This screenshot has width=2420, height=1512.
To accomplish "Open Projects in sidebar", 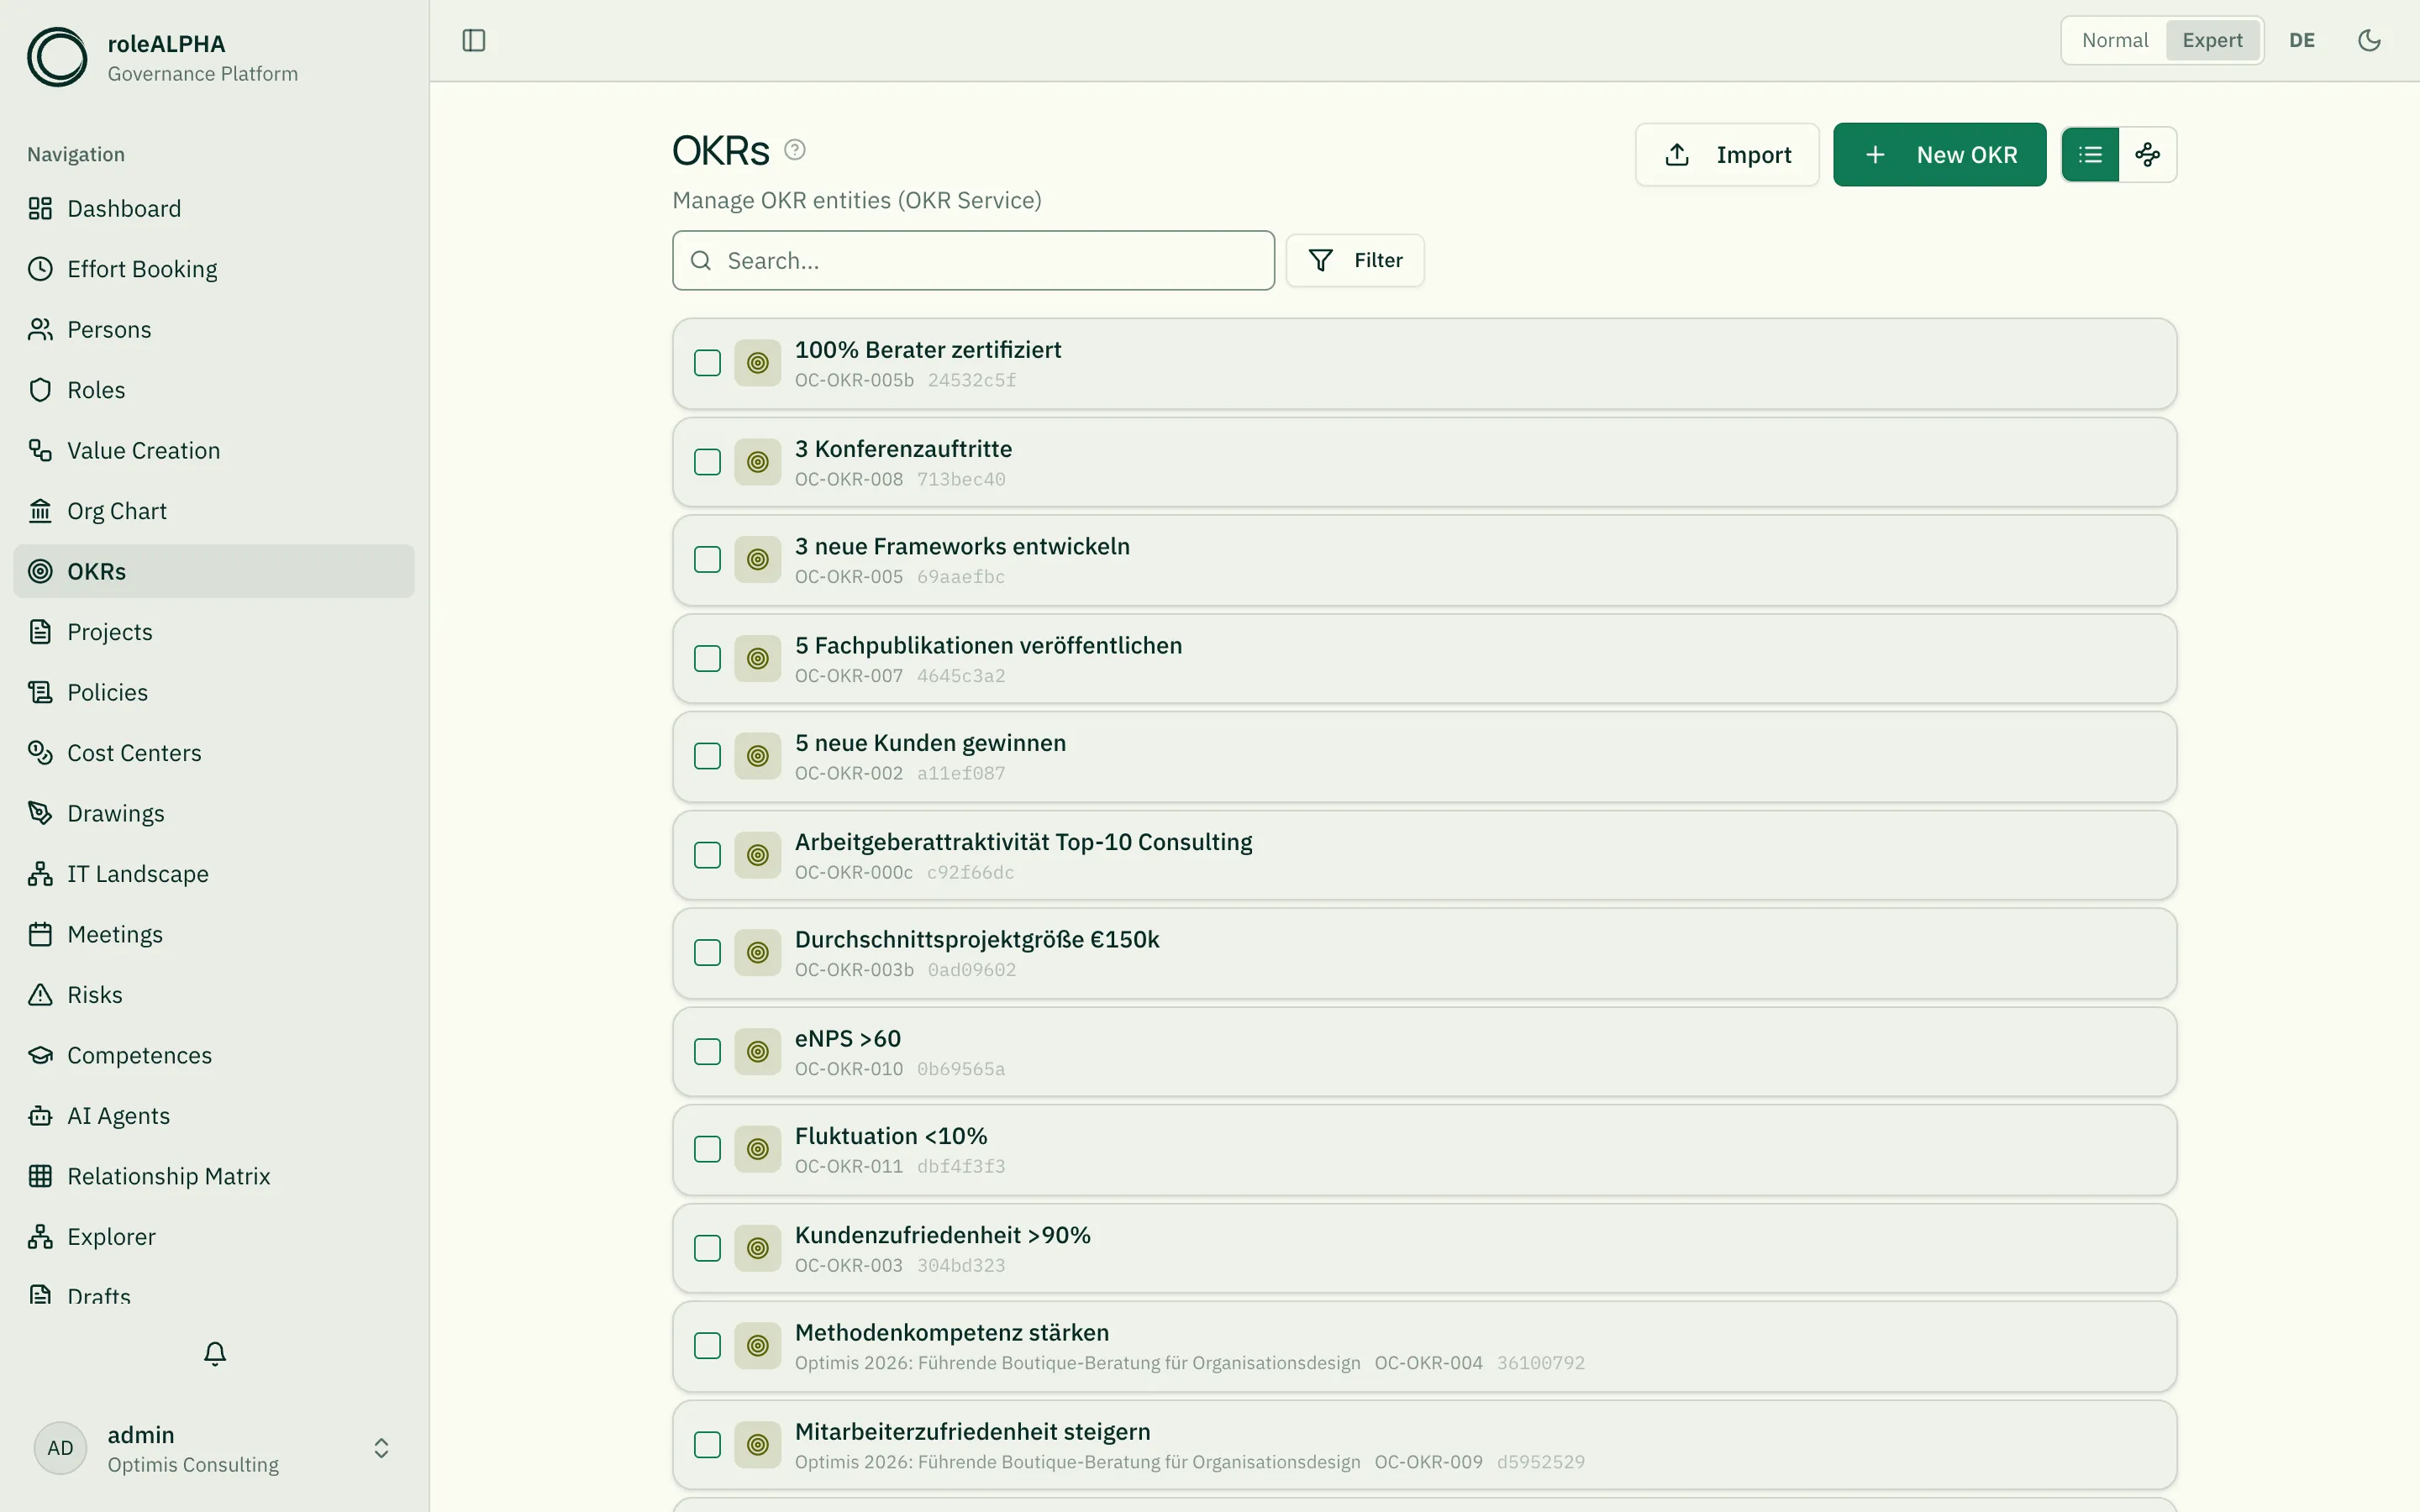I will [214, 632].
